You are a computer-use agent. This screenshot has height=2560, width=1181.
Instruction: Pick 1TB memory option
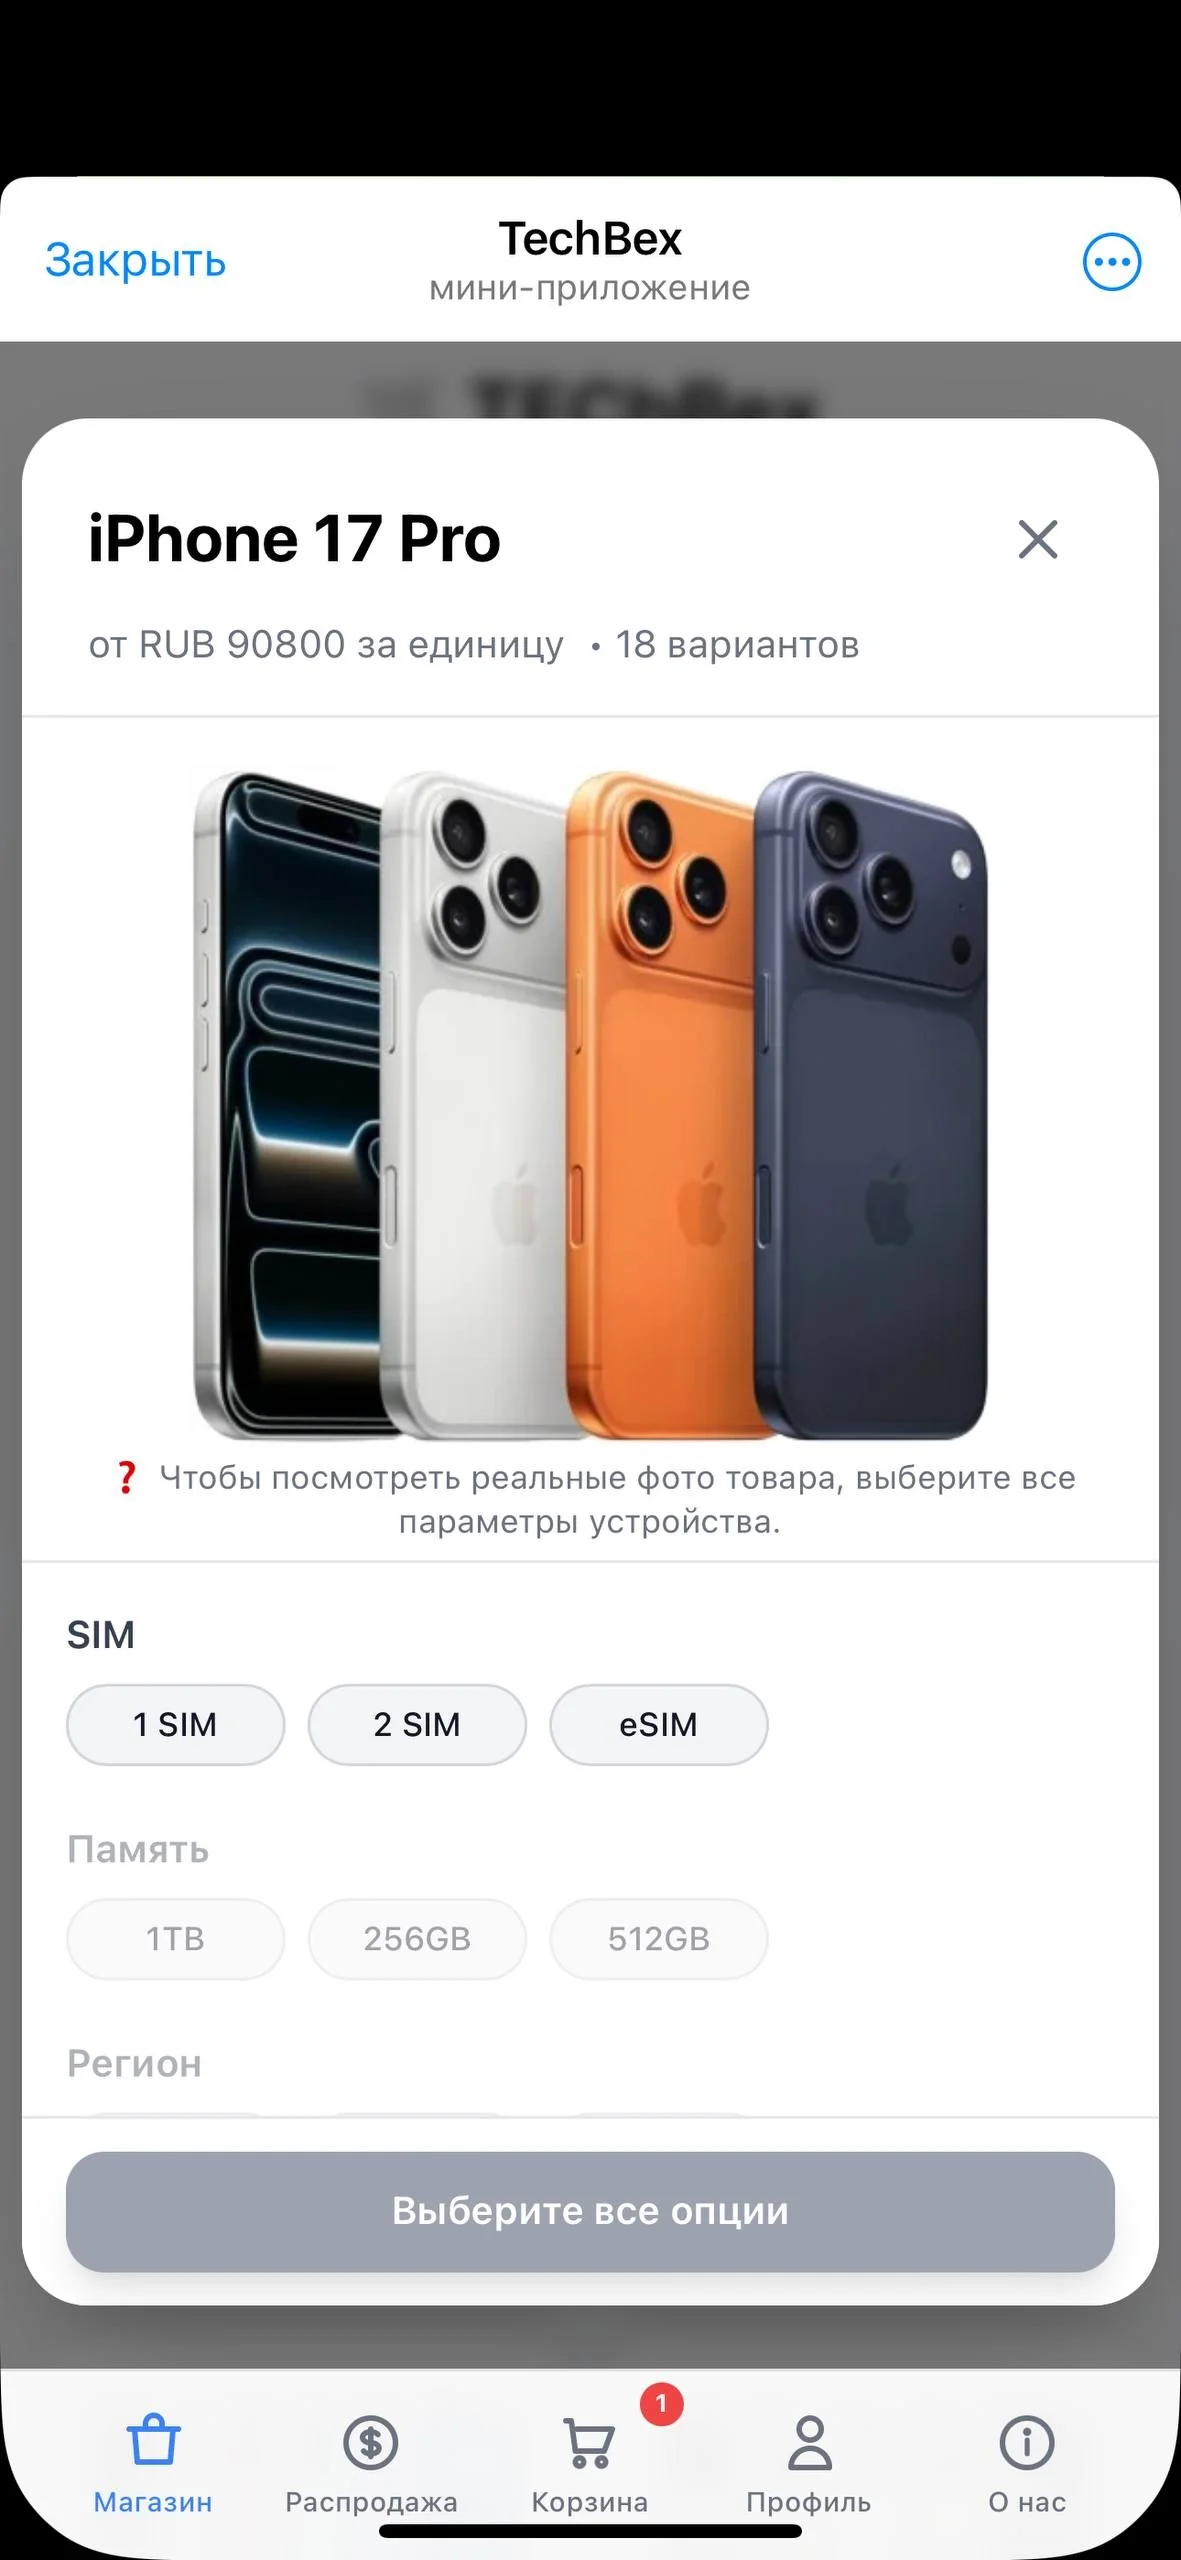point(176,1938)
